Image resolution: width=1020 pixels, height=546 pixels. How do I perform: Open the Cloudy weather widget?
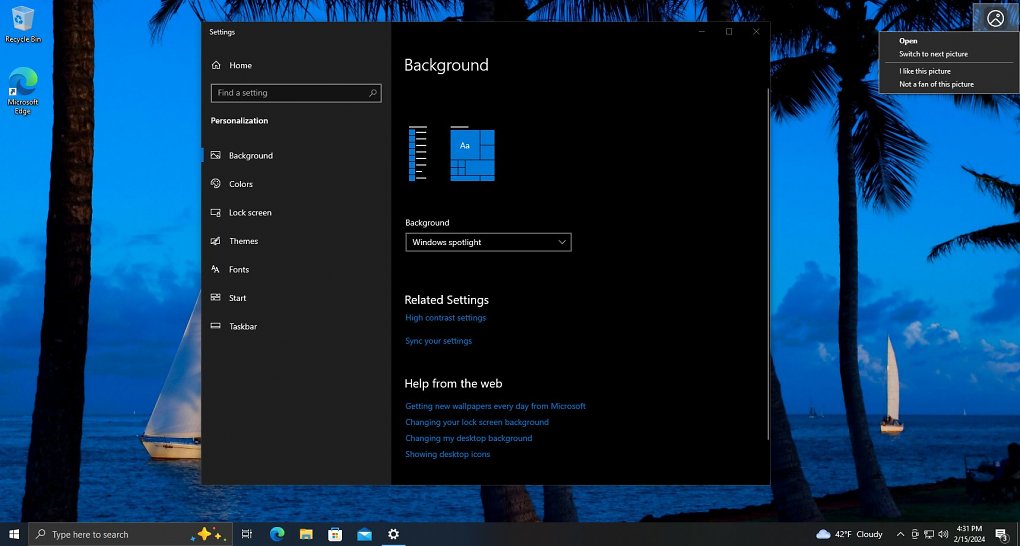[850, 534]
